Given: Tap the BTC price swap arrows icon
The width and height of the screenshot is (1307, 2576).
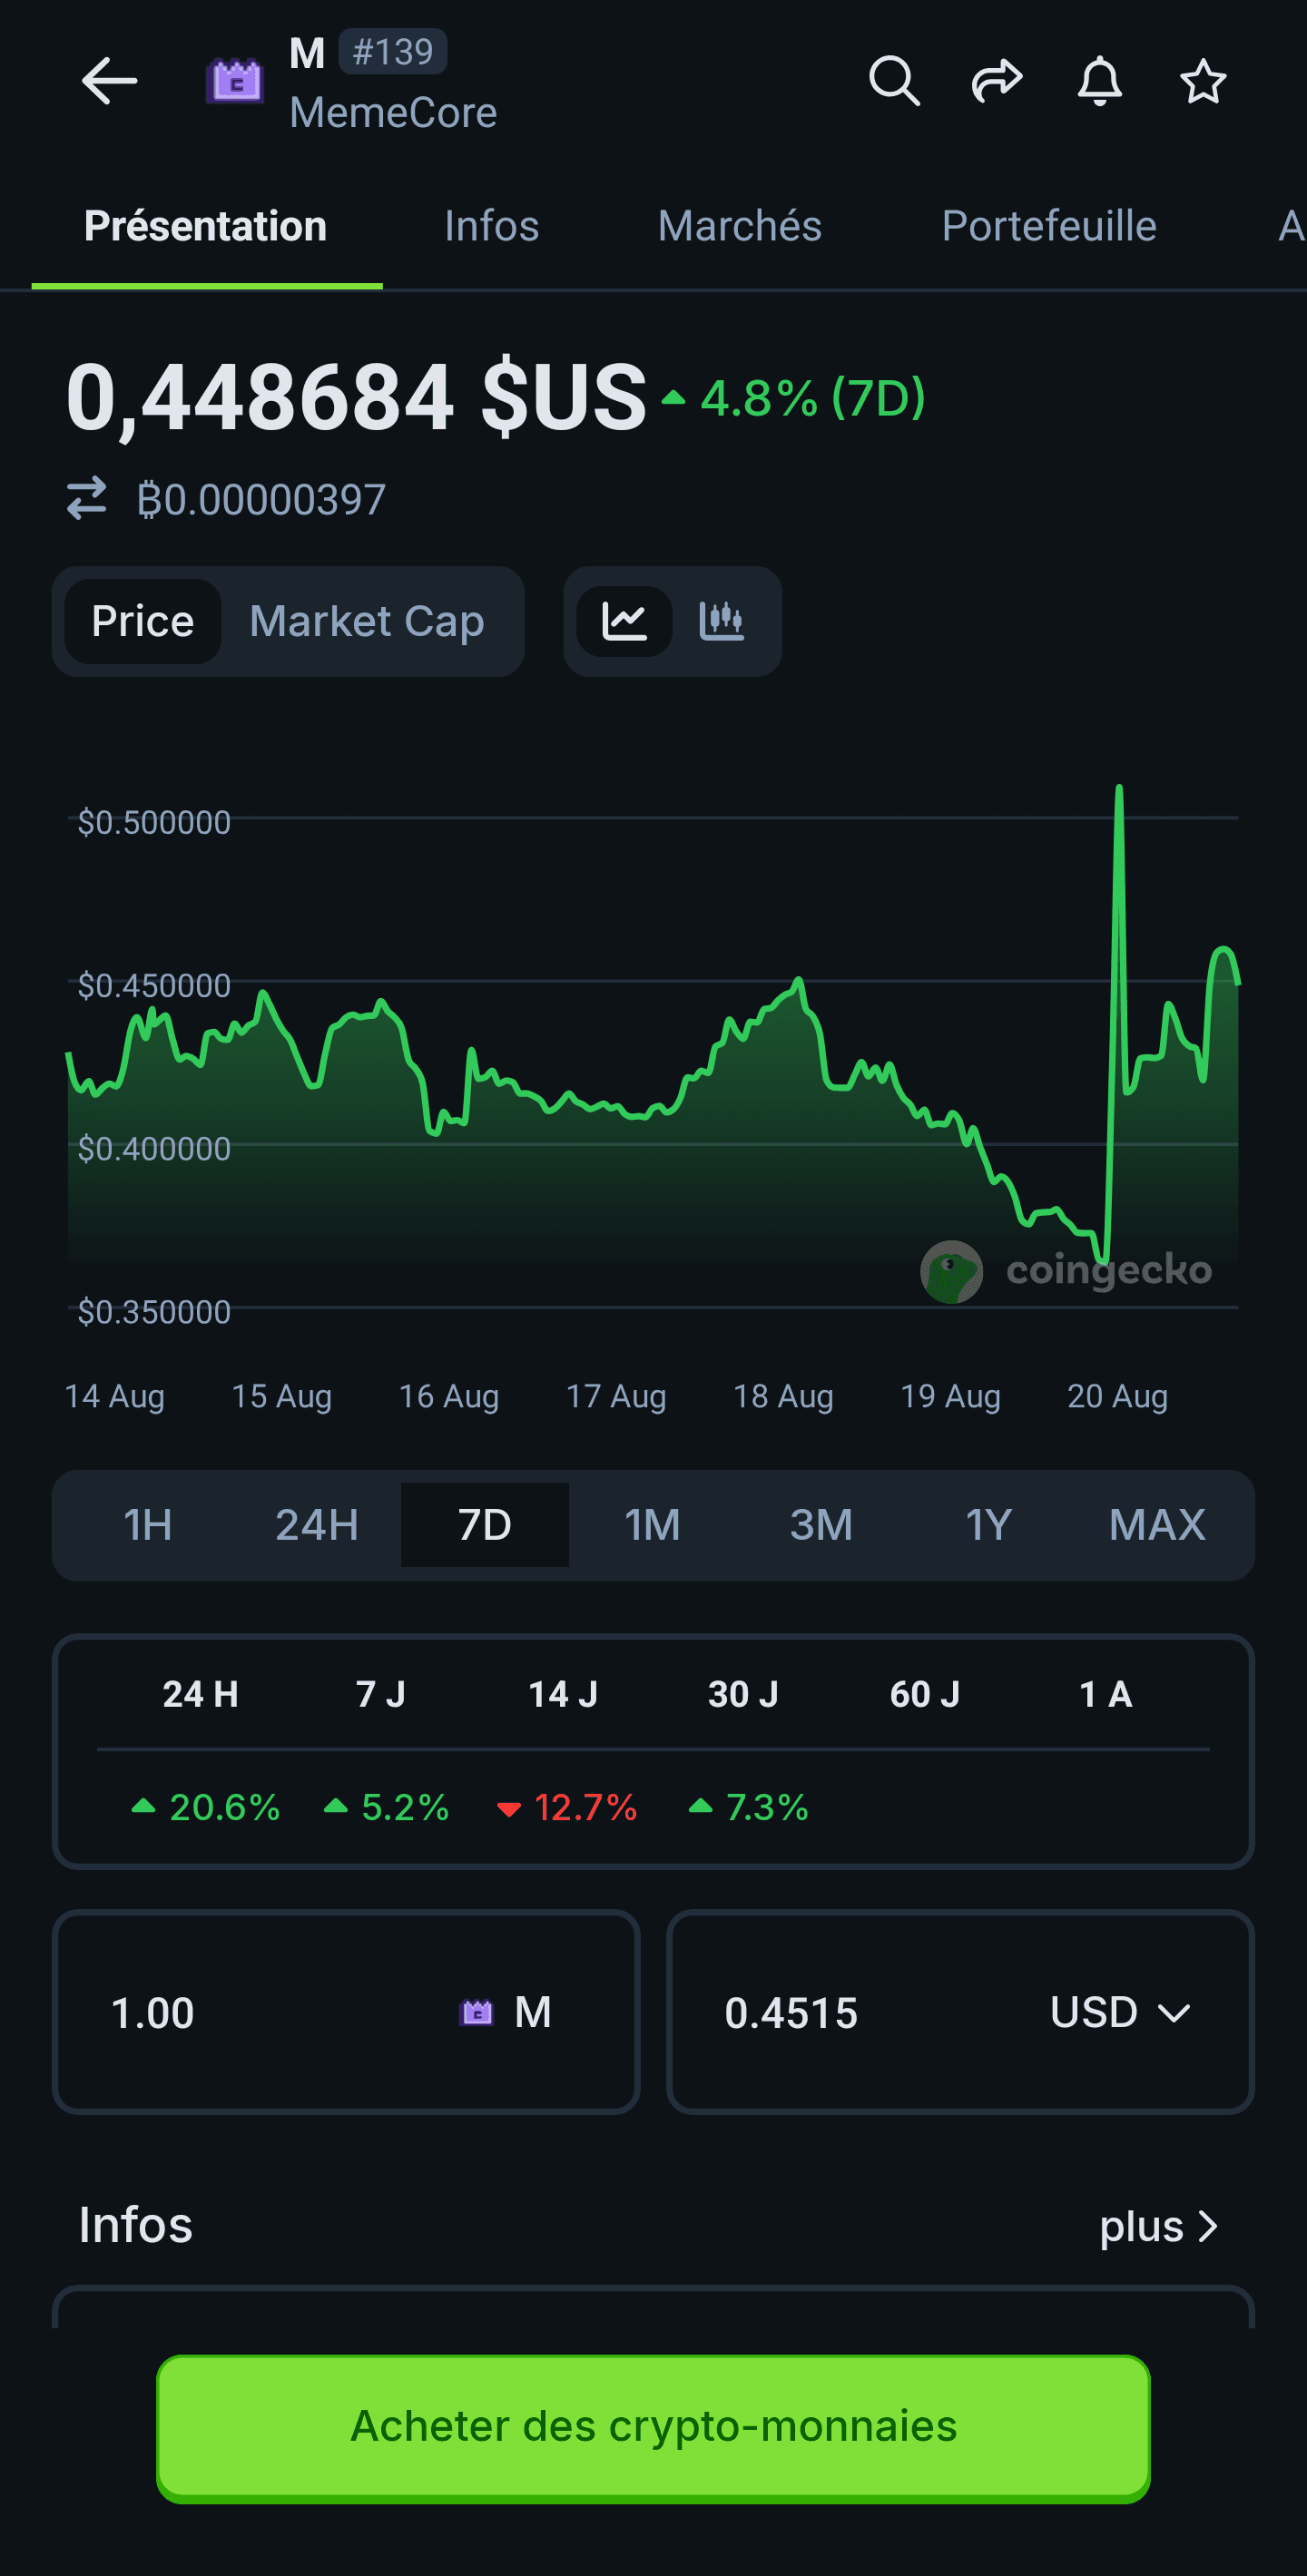Looking at the screenshot, I should (x=87, y=498).
